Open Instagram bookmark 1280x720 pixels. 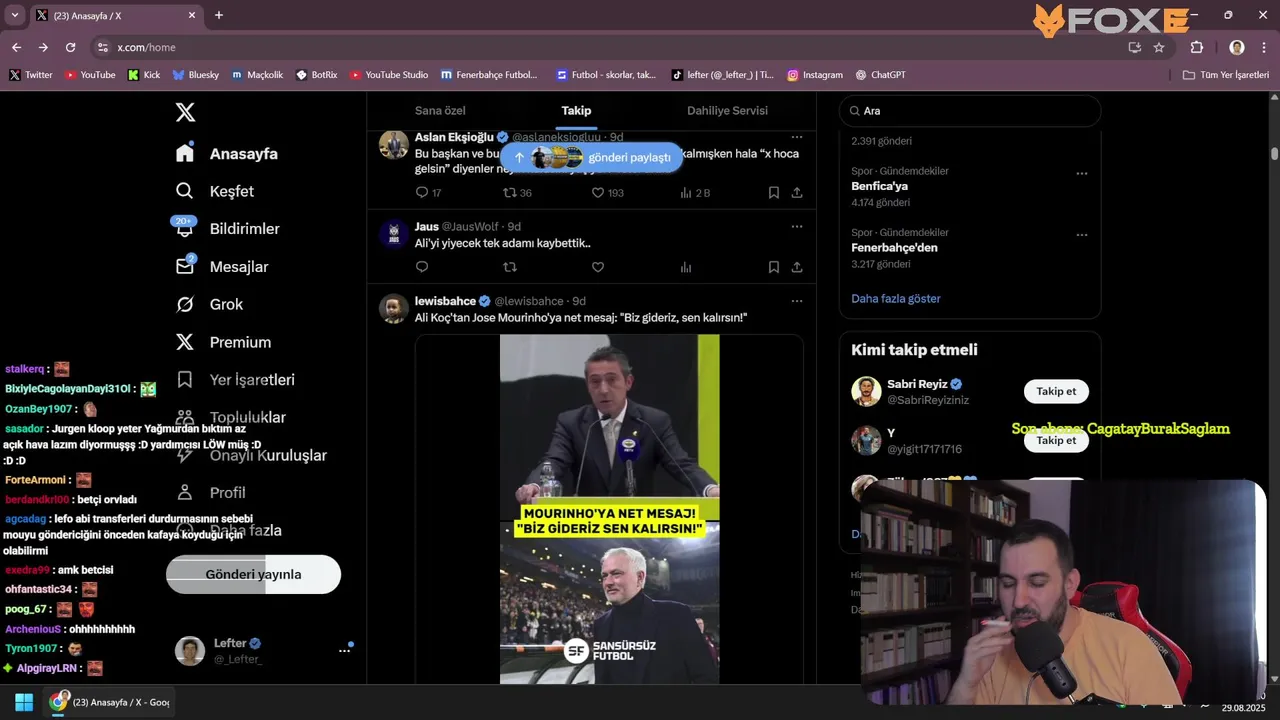coord(814,75)
